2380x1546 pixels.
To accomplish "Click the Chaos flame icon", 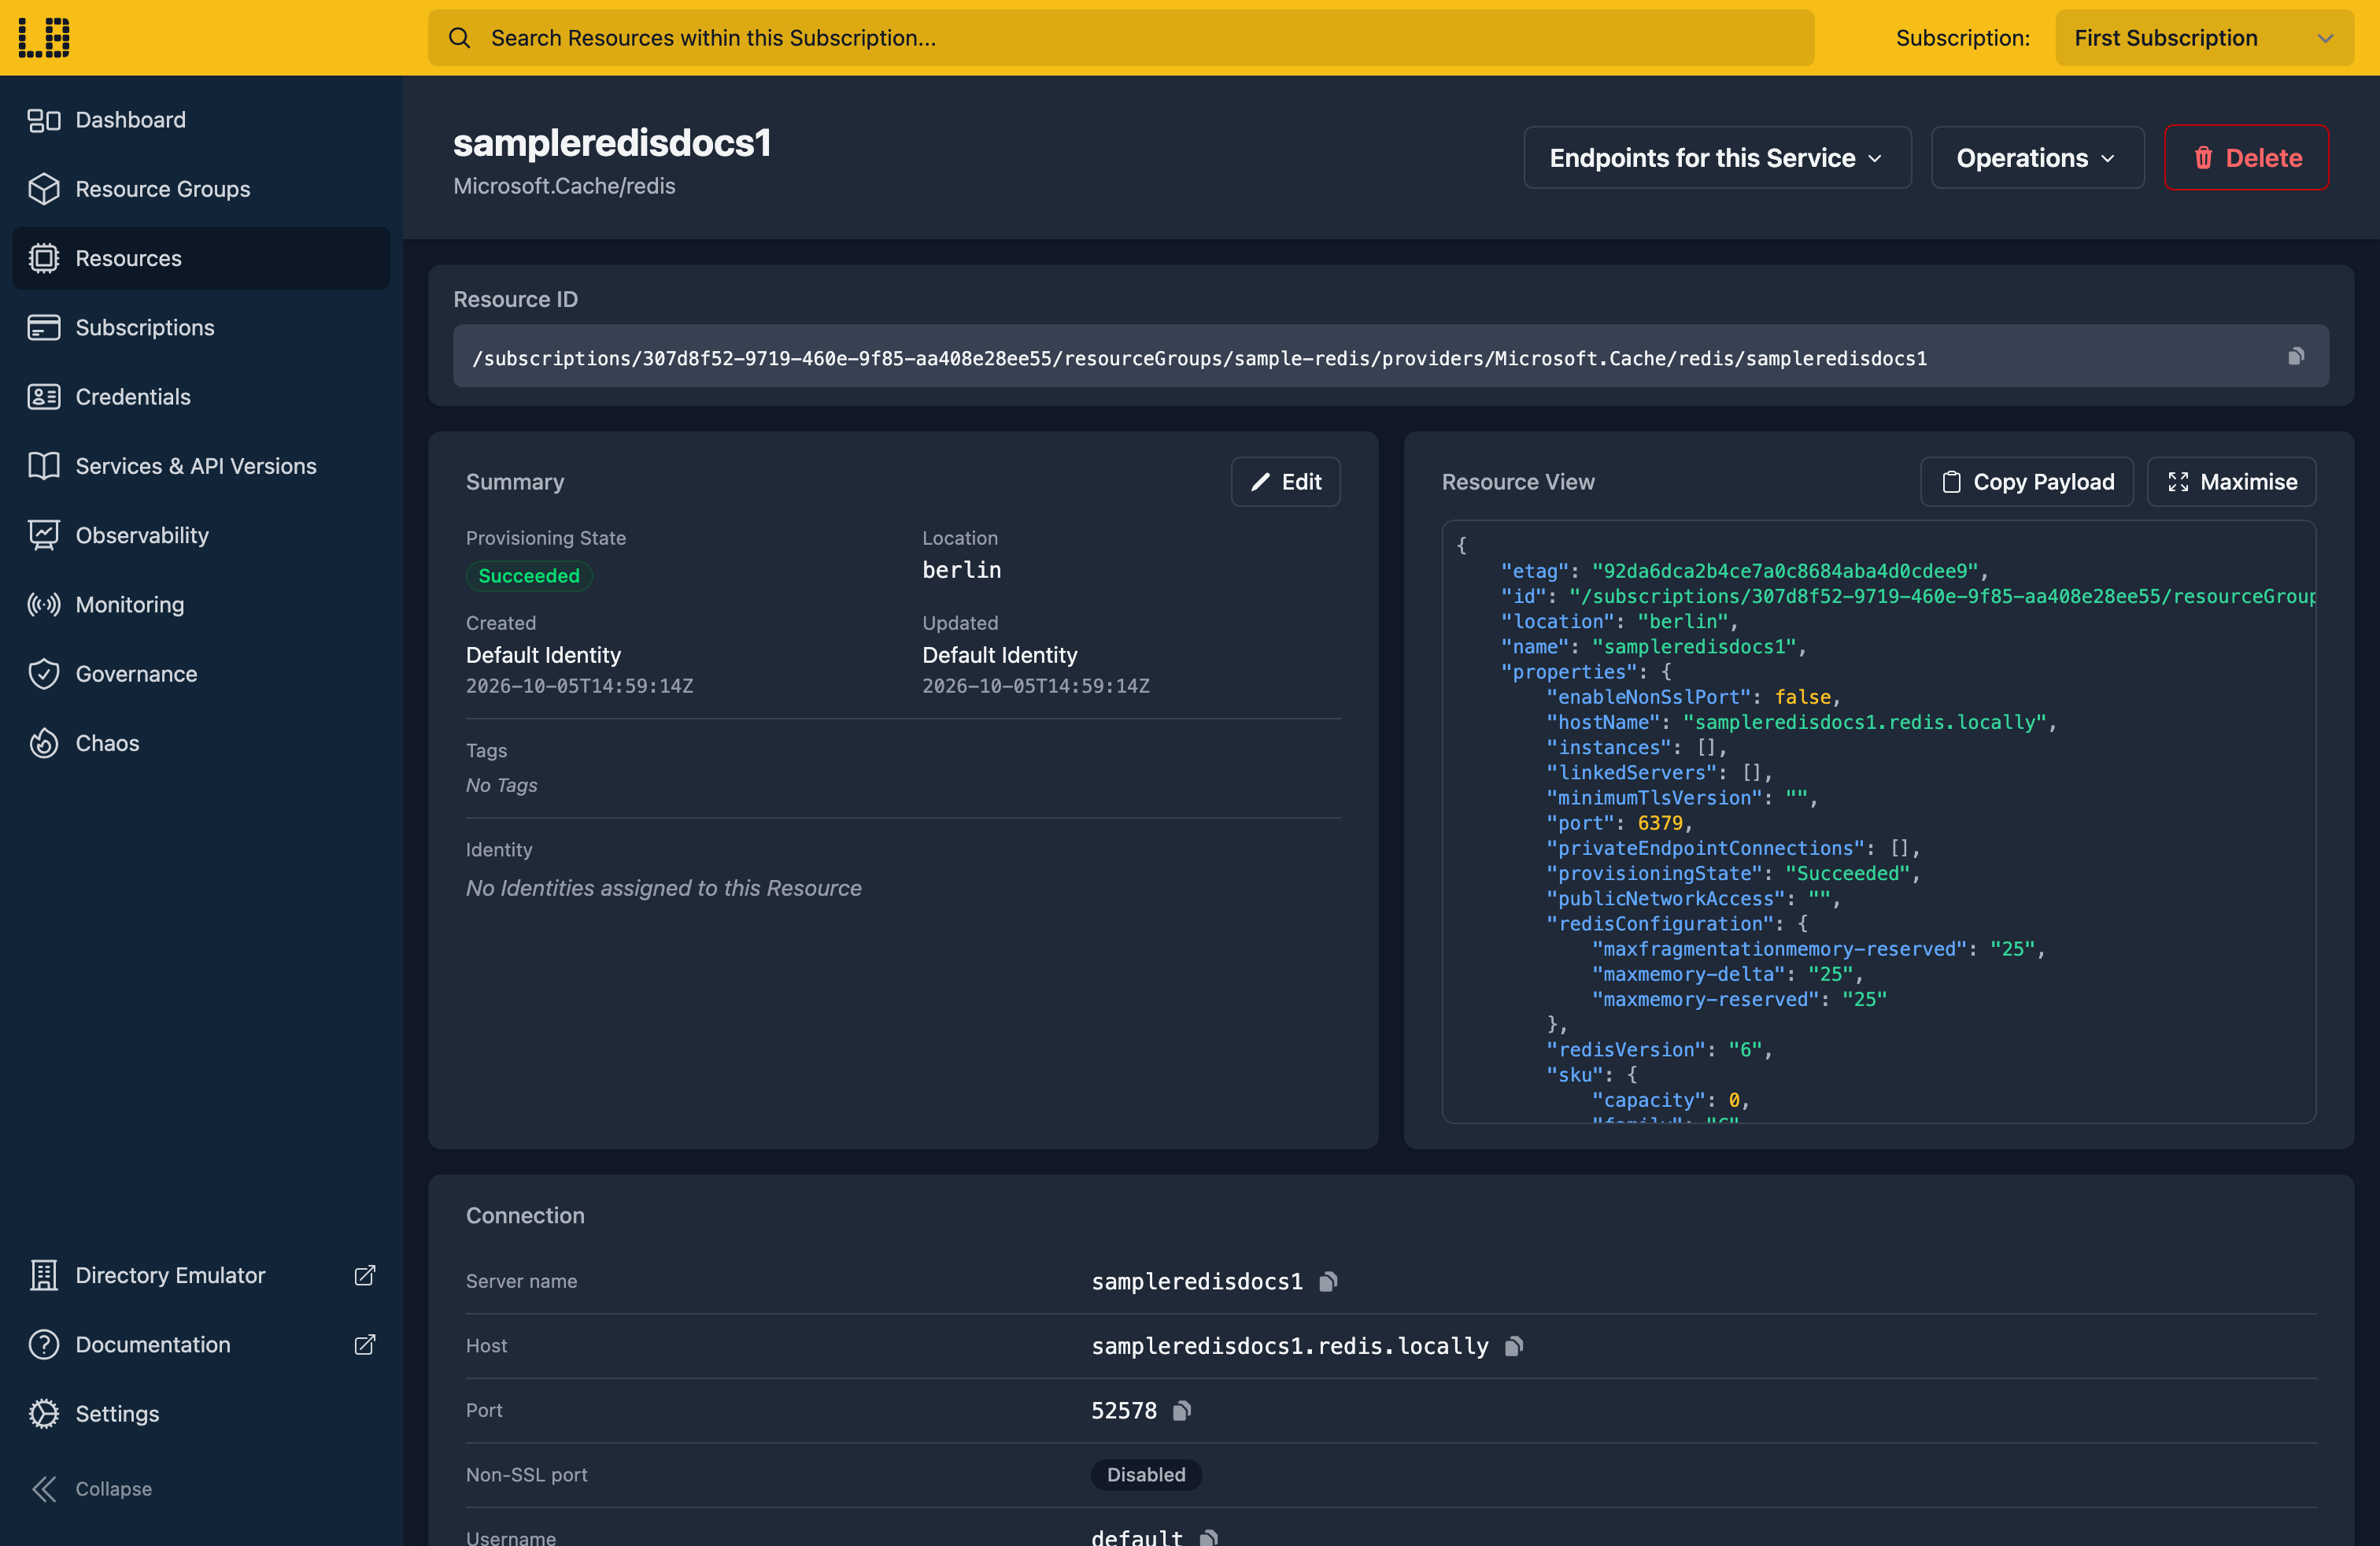I will click(44, 743).
